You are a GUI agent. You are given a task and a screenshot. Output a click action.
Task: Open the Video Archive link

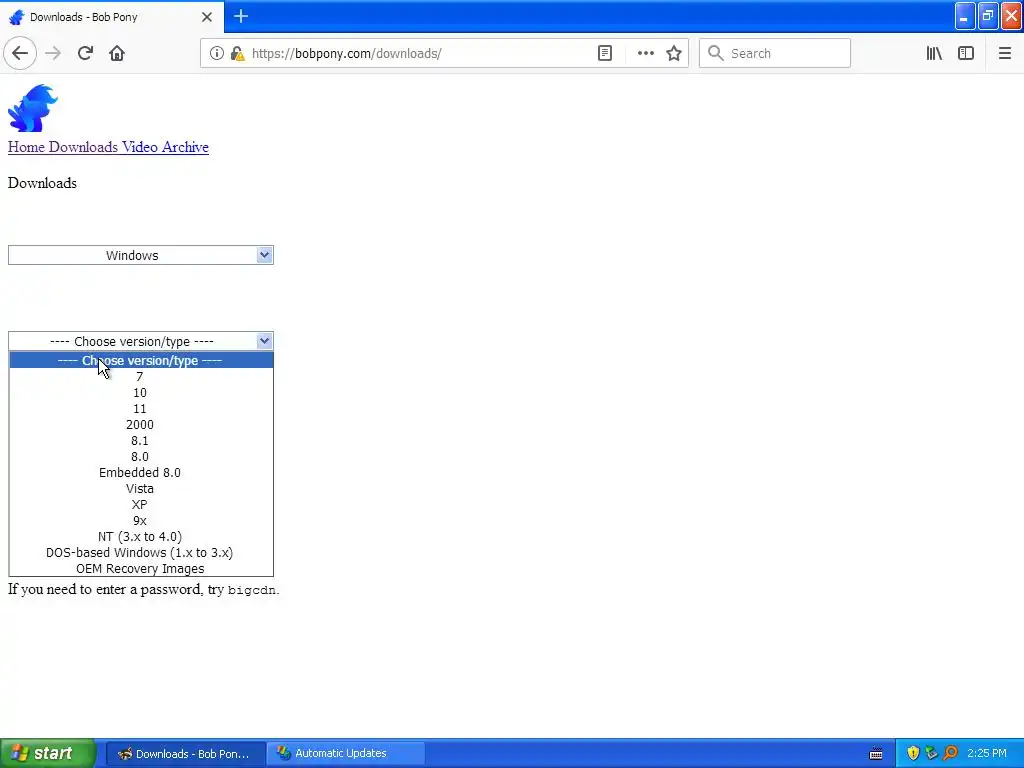[165, 147]
